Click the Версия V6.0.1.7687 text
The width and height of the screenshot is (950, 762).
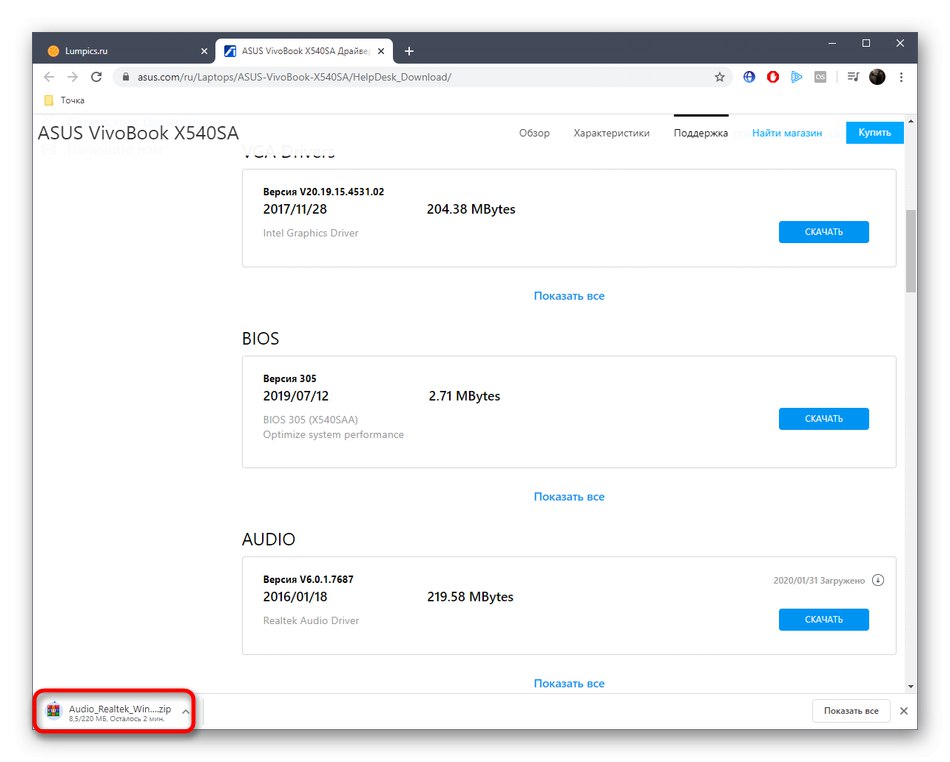point(308,579)
